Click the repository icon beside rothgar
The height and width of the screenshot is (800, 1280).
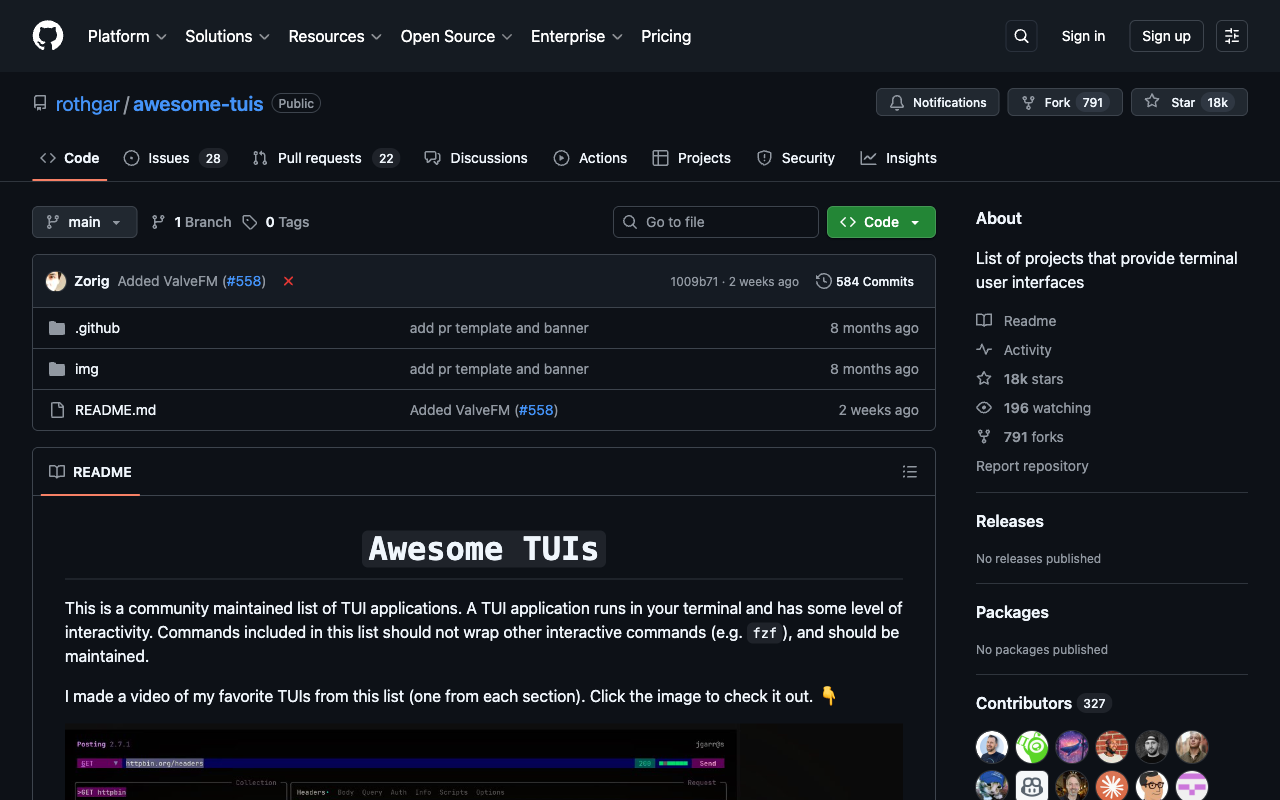pos(40,103)
